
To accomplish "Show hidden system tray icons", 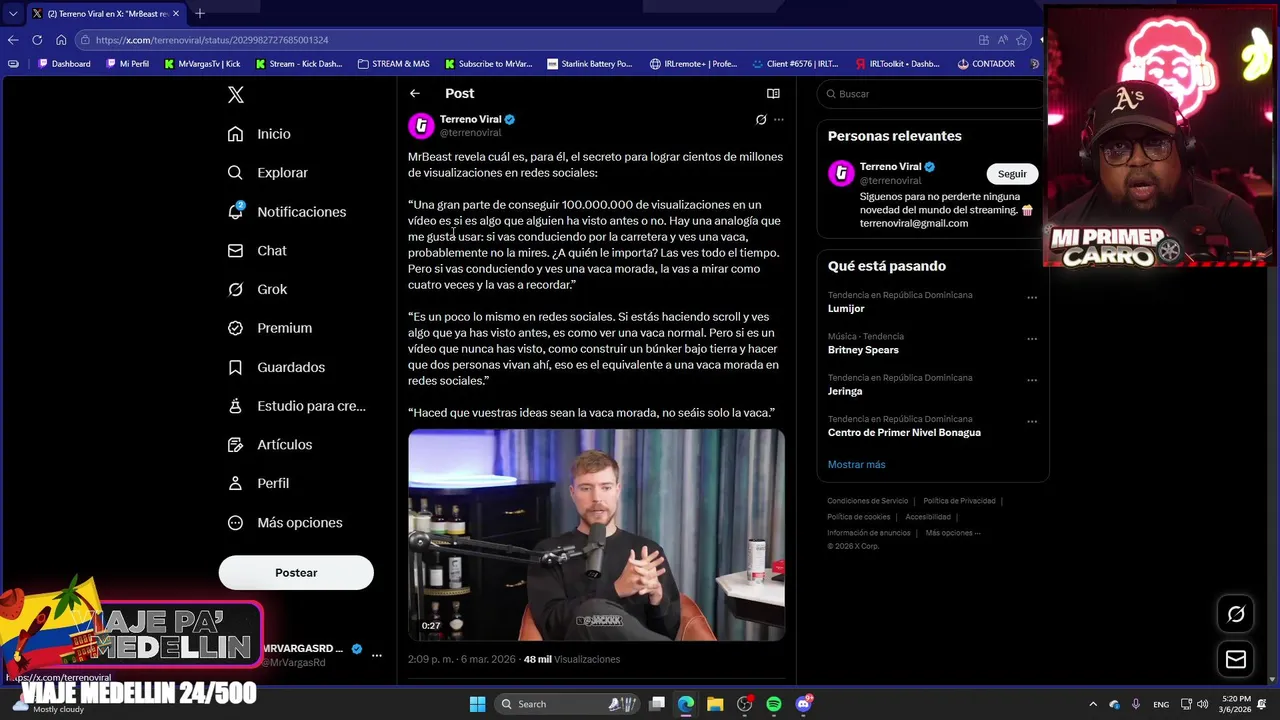I will tap(1092, 704).
